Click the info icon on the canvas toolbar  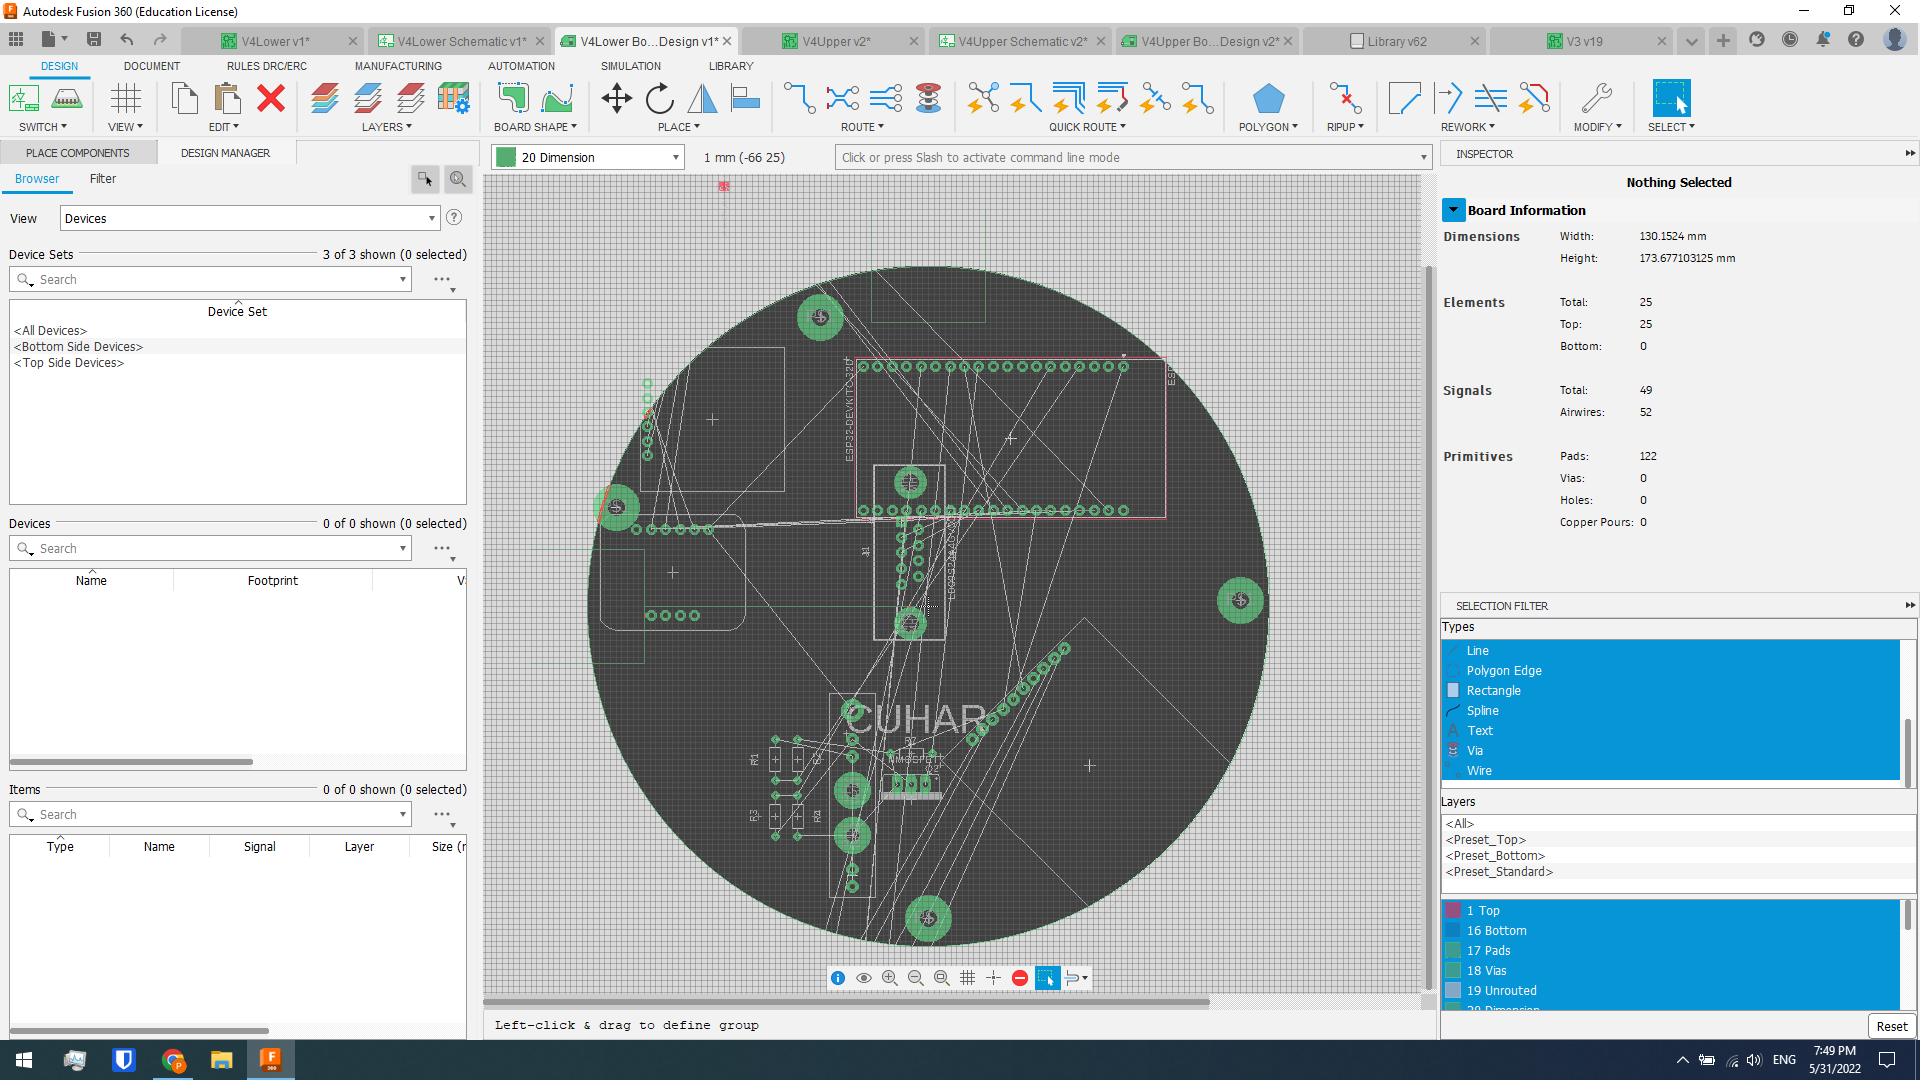838,978
